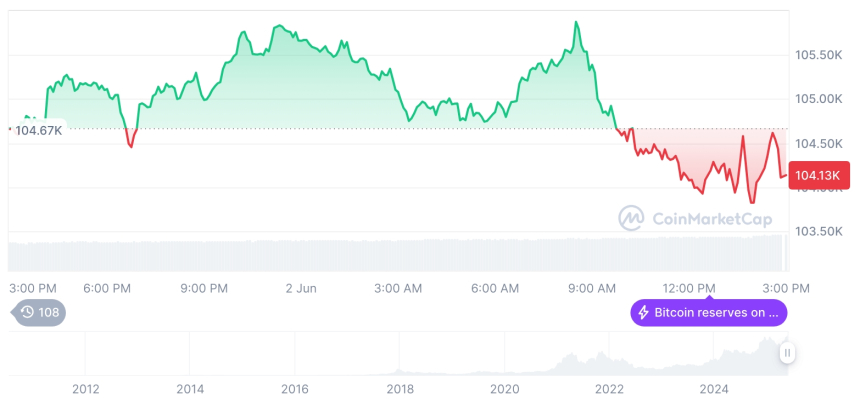Click the red 104.13K current price label
860x401 pixels.
tap(818, 176)
